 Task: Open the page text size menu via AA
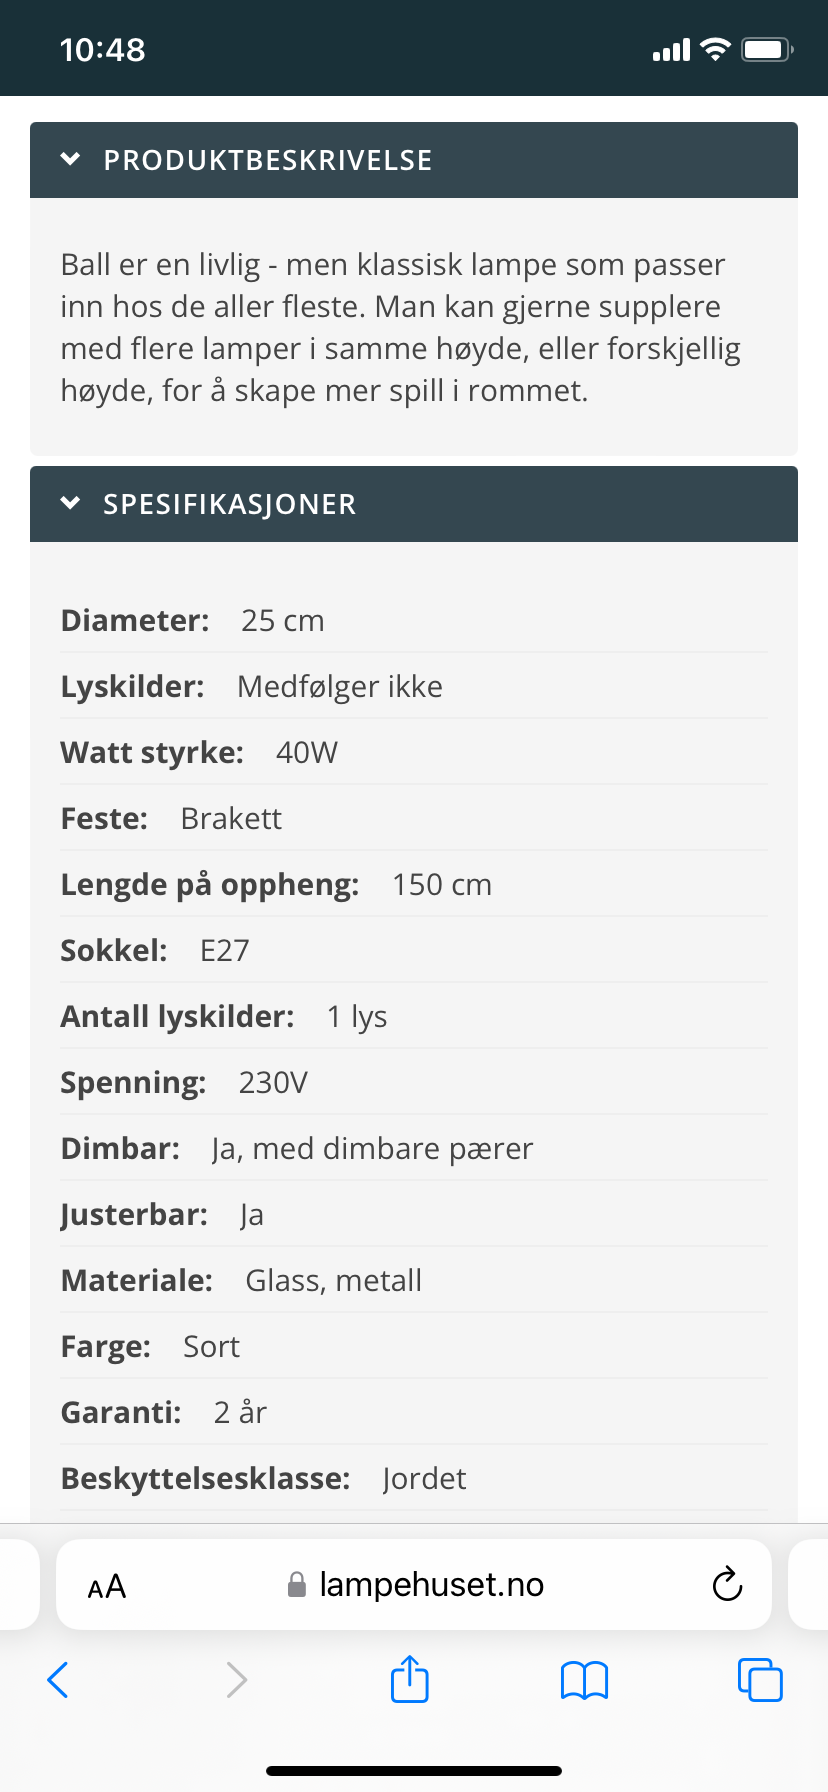[105, 1584]
